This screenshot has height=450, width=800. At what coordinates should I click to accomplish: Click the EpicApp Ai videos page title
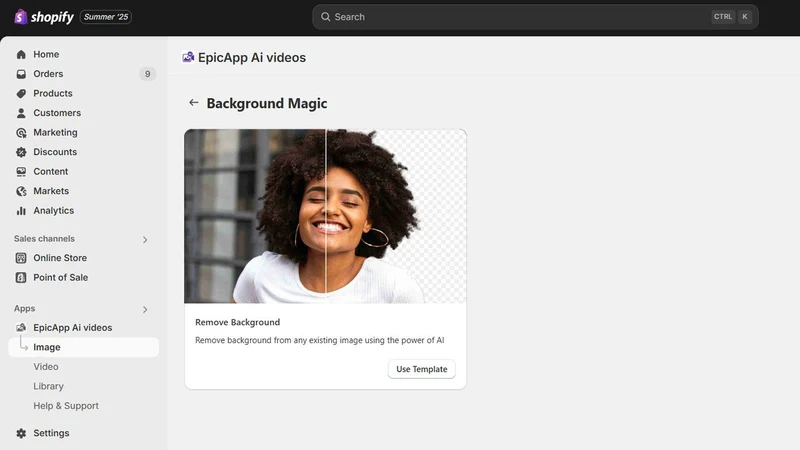pos(252,58)
